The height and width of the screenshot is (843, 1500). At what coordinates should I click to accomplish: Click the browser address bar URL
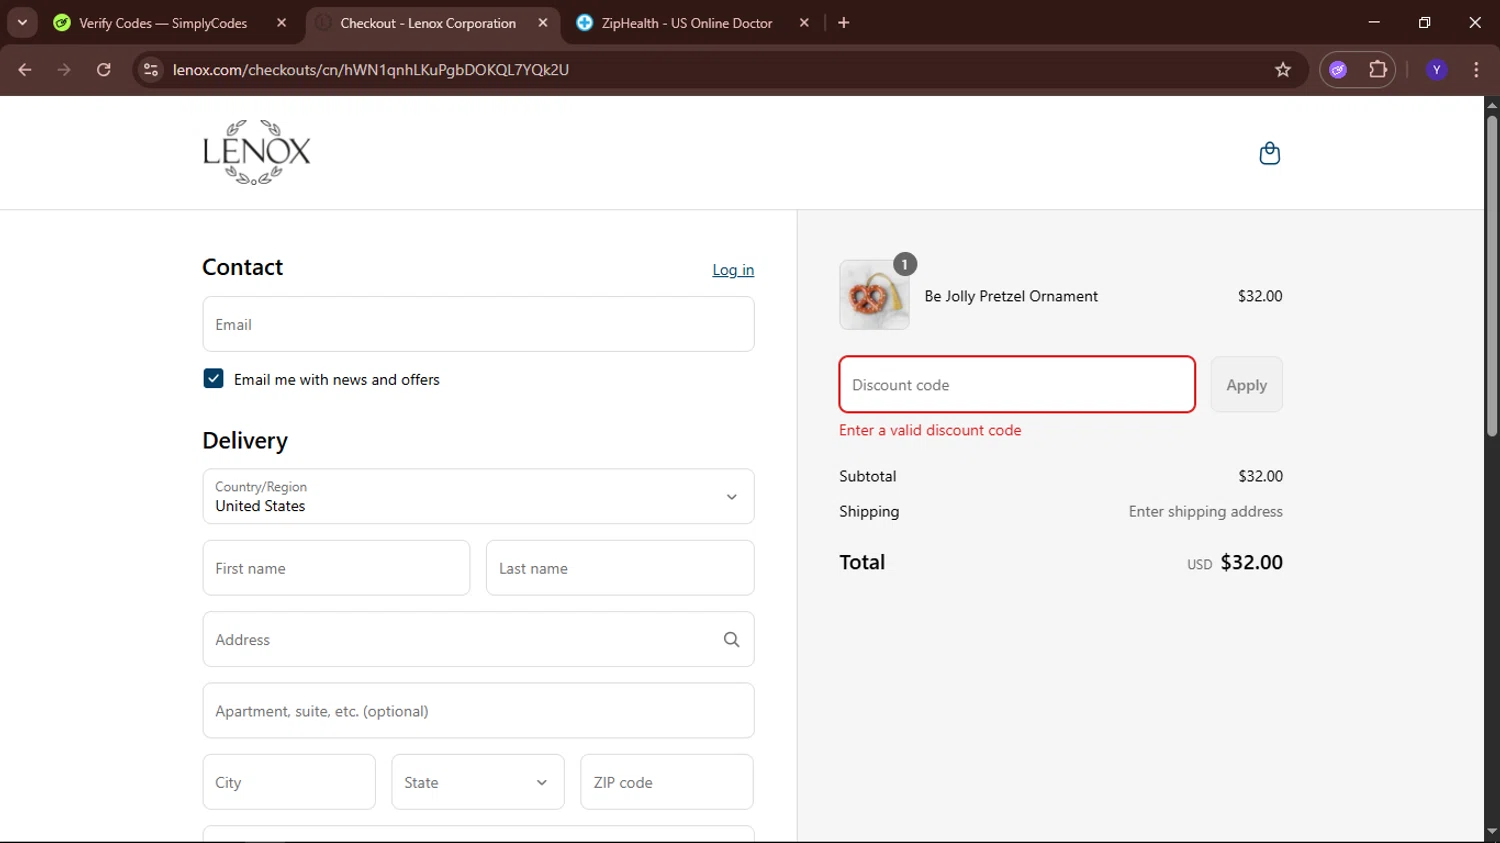pyautogui.click(x=371, y=70)
